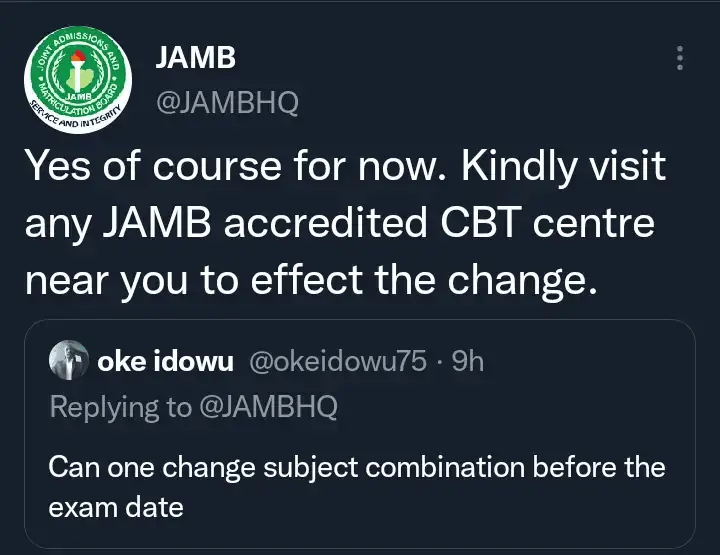Screen dimensions: 720x555
Task: Click the @JAMBHQ handle below JAMB name
Action: (227, 102)
